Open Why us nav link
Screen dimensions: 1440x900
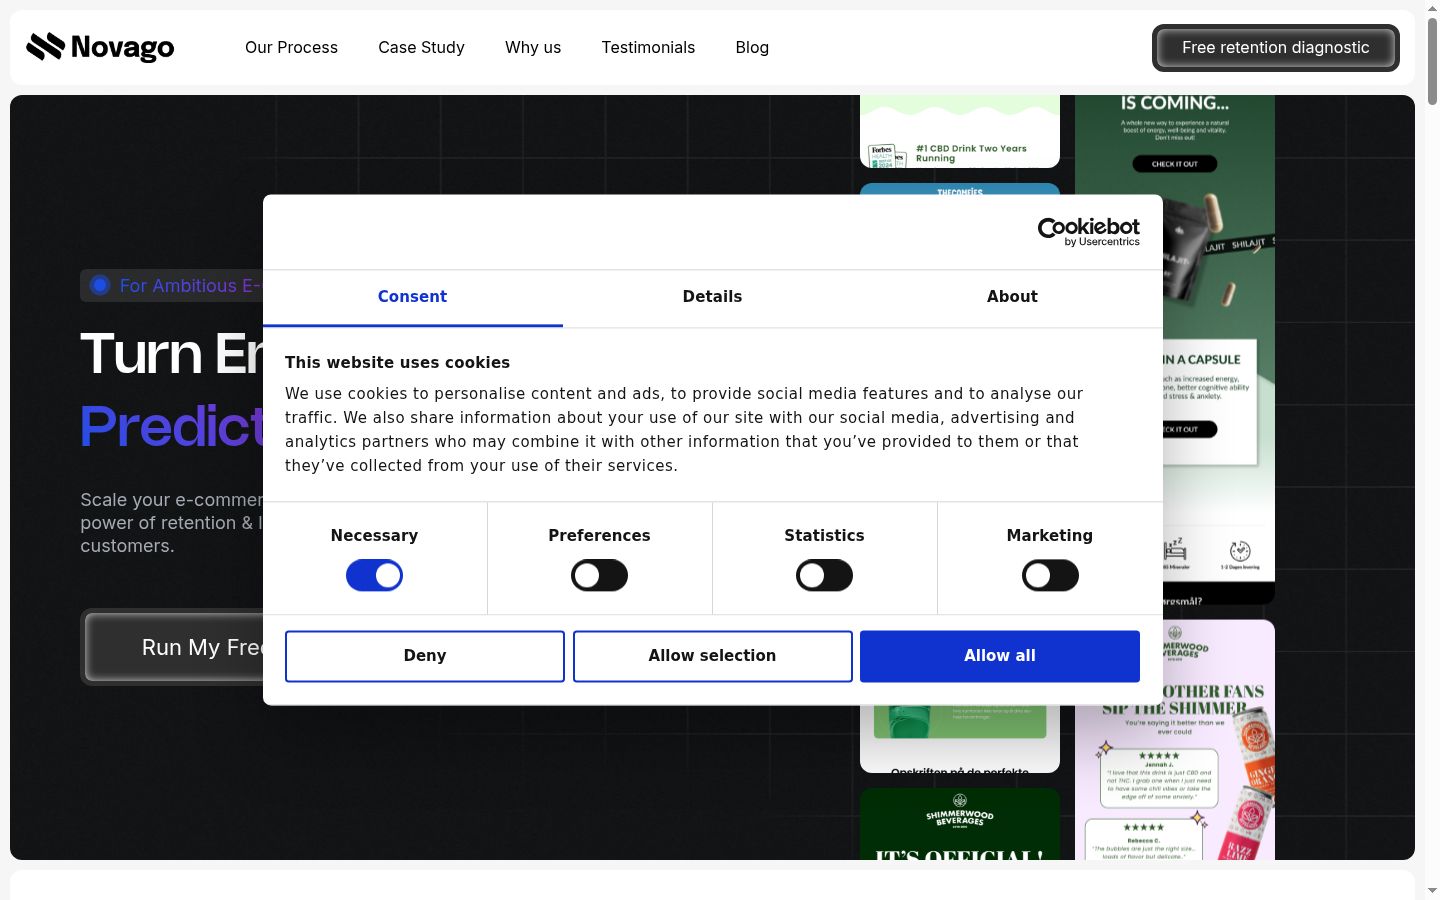pos(533,47)
